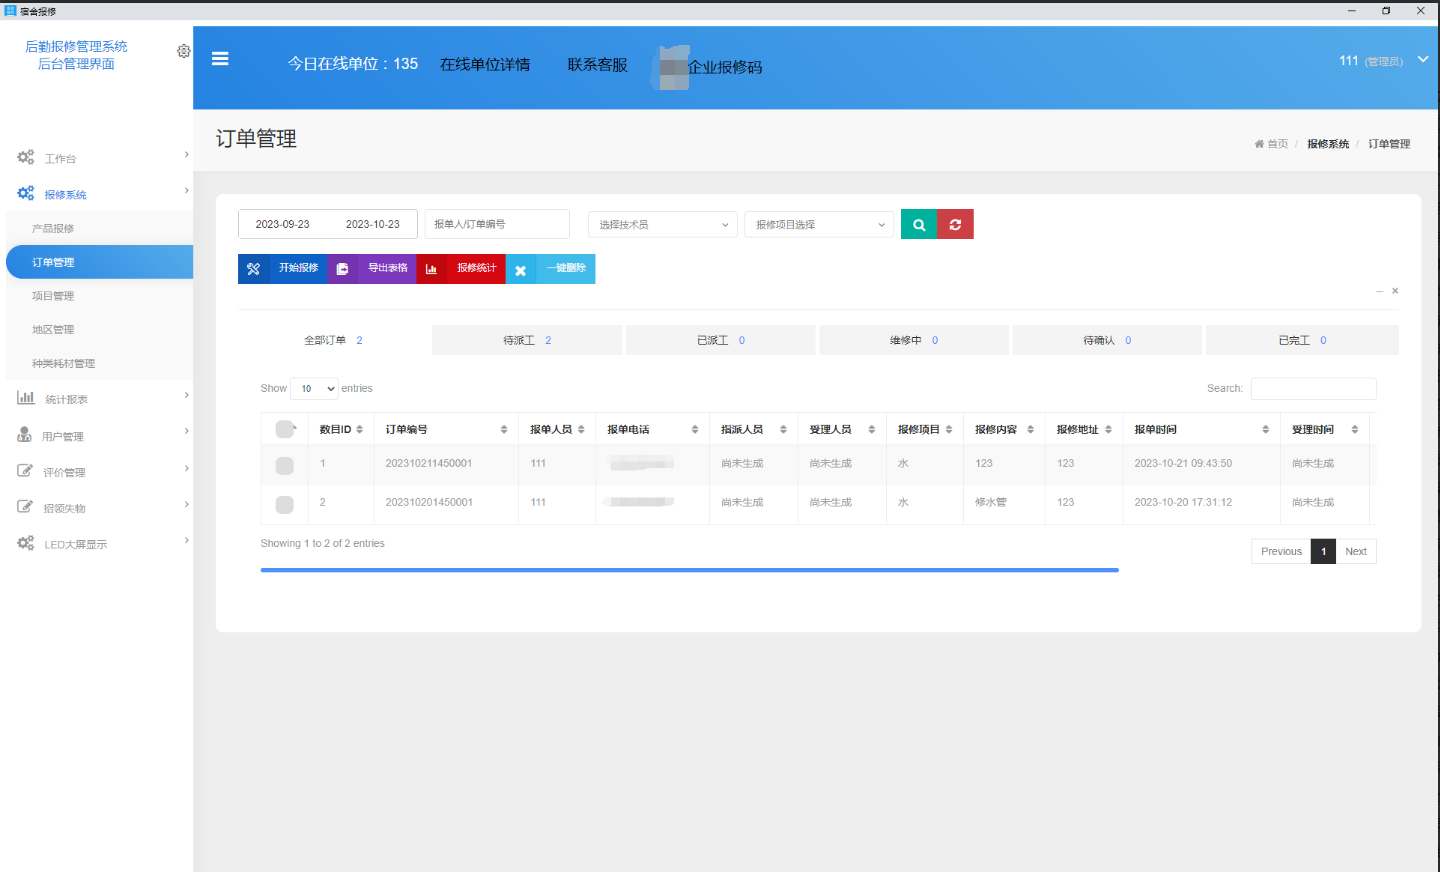Change entries count via the Show dropdown

314,388
